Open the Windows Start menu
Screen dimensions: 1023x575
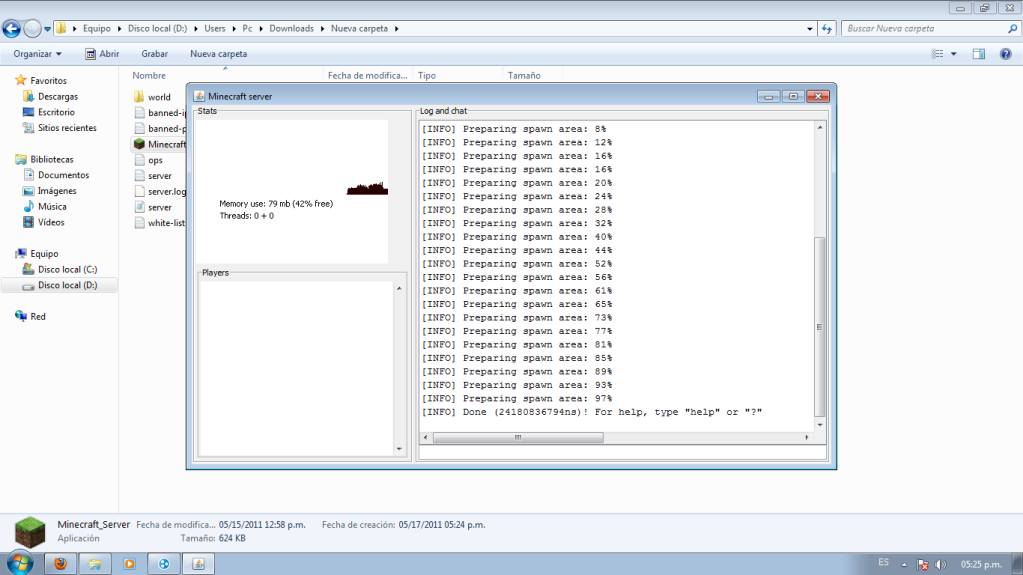(x=20, y=563)
